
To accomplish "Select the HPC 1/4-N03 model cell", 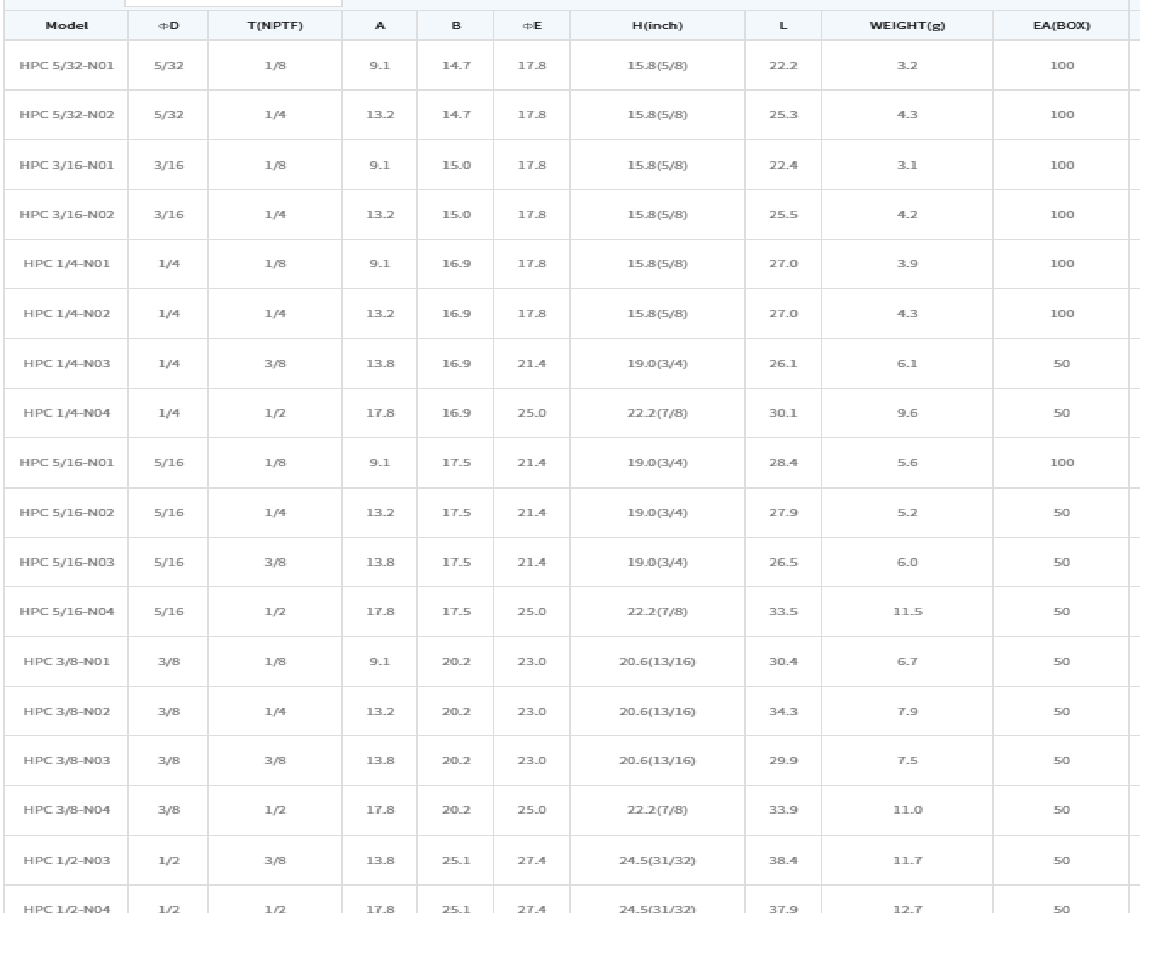I will tap(67, 363).
